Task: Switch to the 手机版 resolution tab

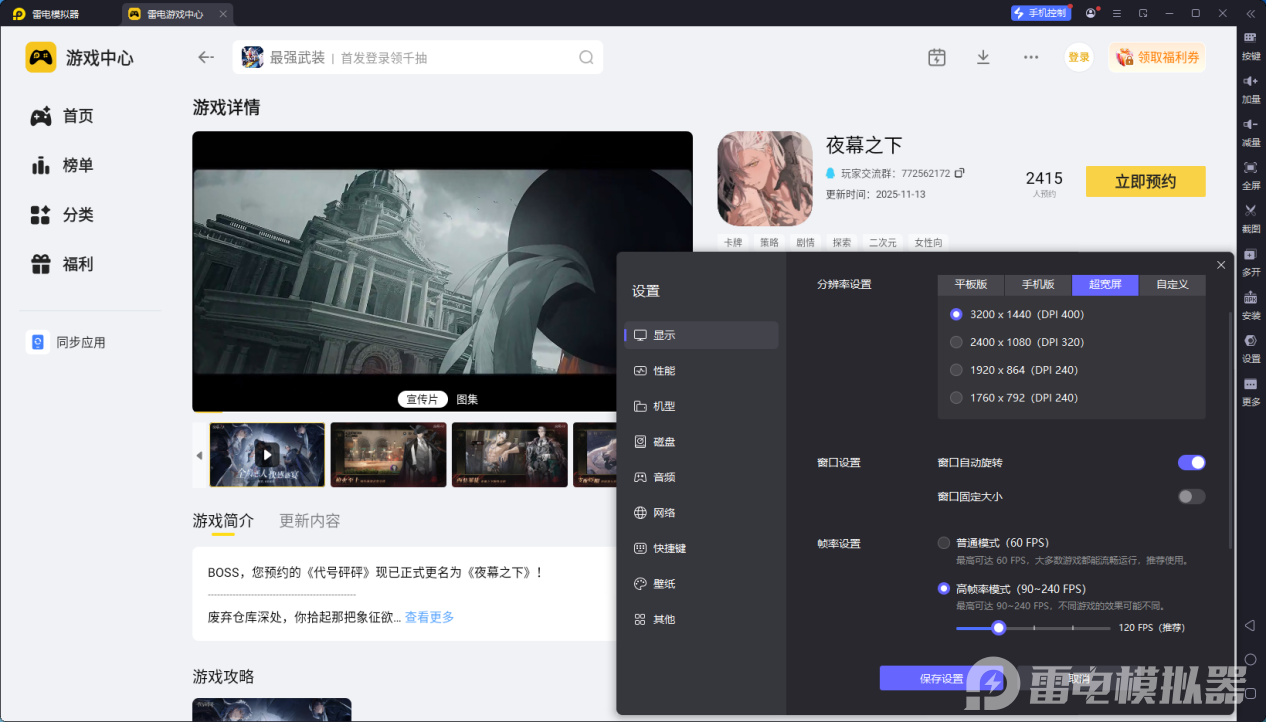Action: pos(1037,285)
